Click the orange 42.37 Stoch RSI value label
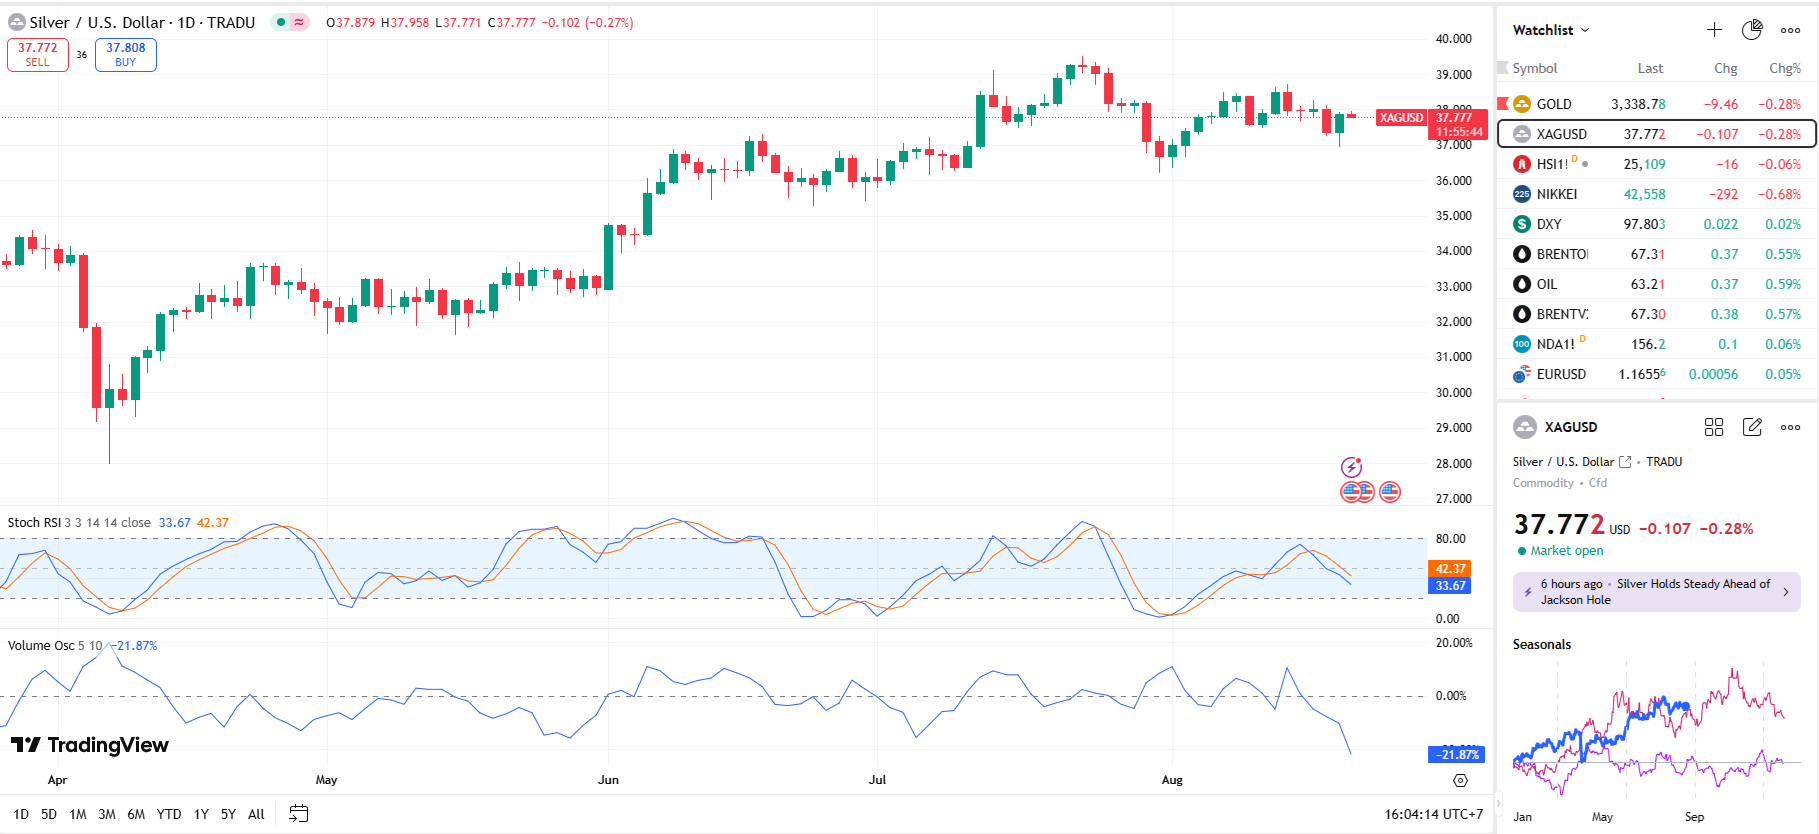 point(1450,568)
